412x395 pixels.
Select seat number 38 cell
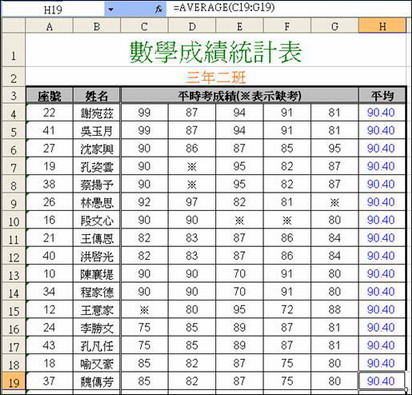[49, 185]
